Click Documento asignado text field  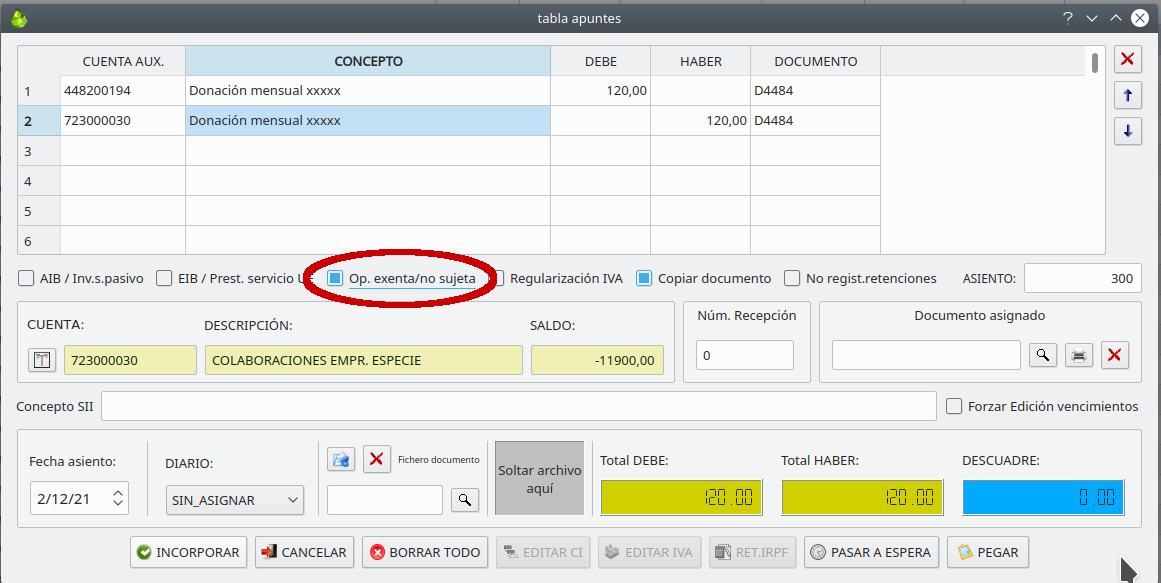tap(926, 356)
